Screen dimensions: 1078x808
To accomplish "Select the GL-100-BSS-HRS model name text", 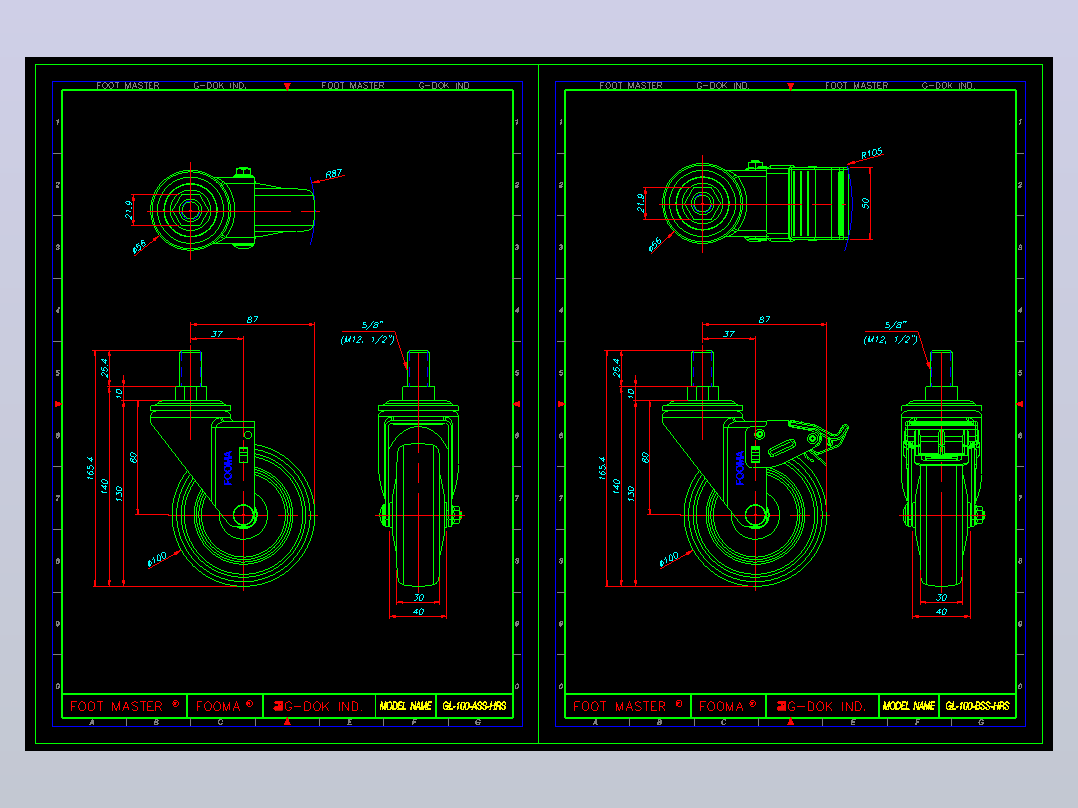I will coord(977,706).
